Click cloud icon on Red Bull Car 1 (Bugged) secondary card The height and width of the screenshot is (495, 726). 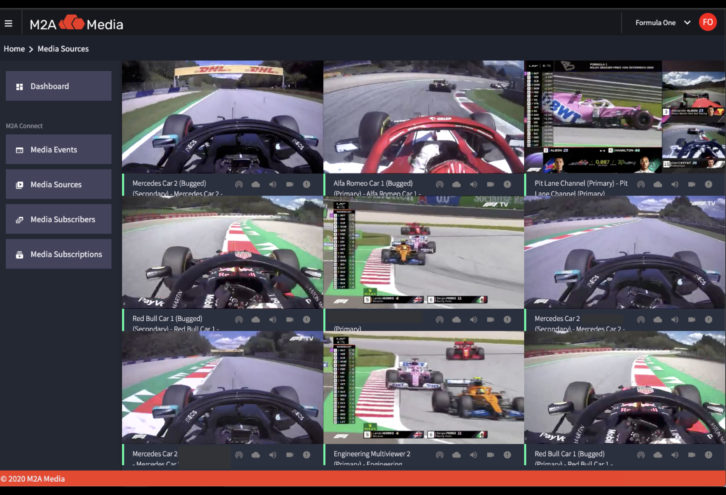click(254, 319)
